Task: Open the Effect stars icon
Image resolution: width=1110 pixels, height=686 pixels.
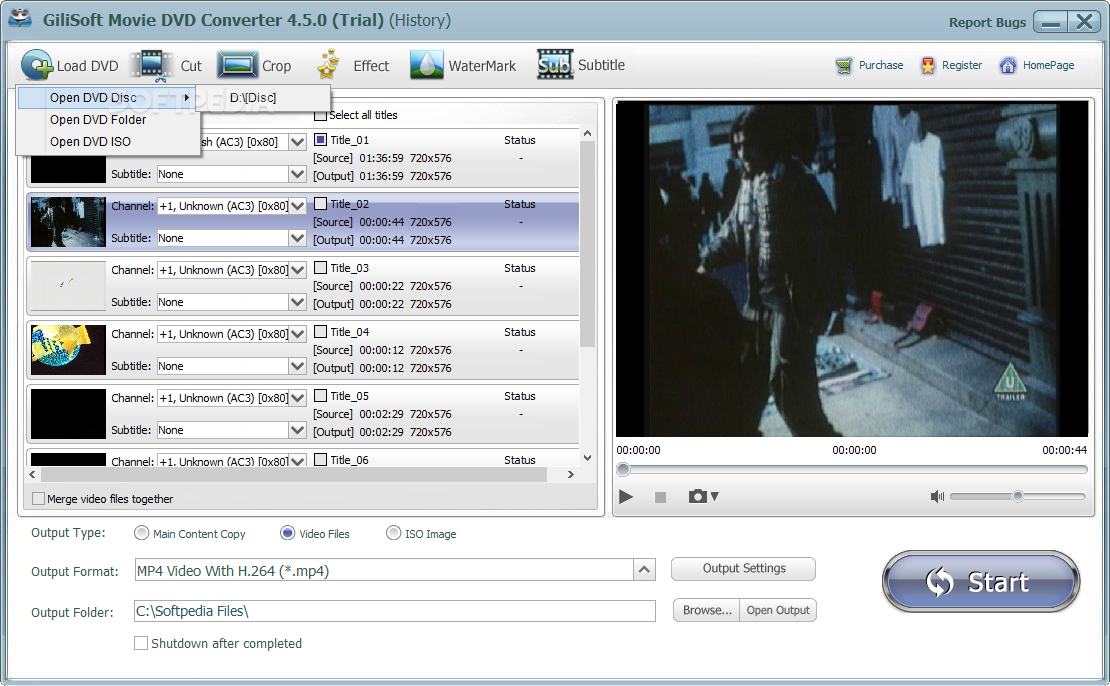Action: pos(328,64)
